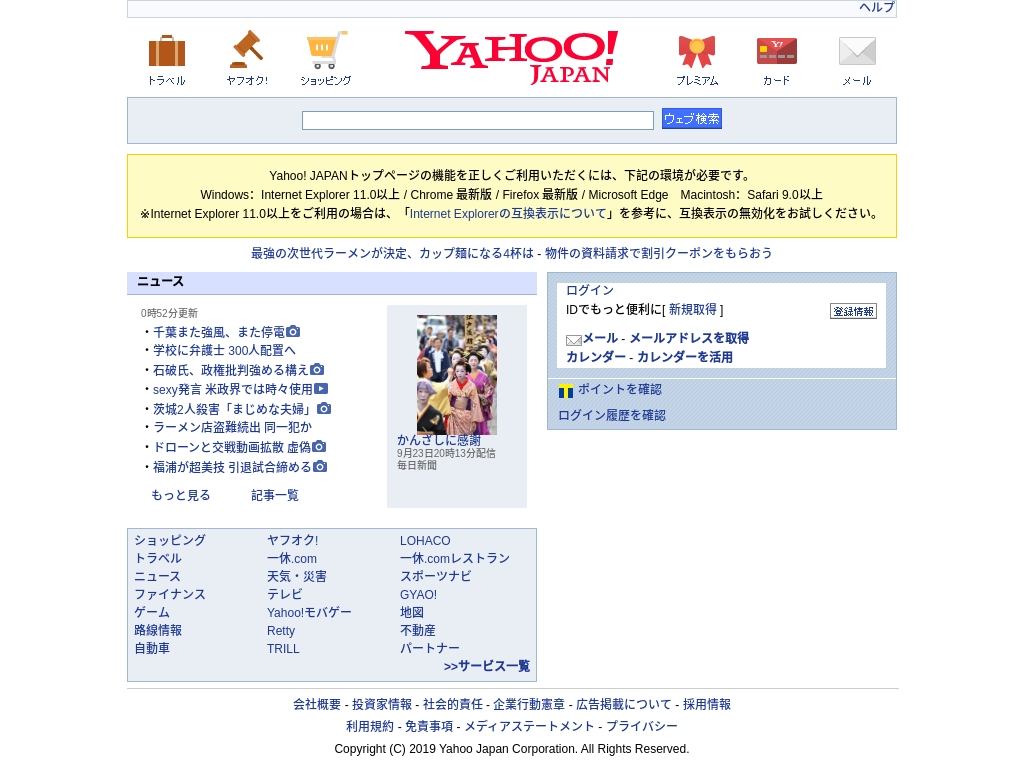Open LOHACO in the services list
Screen dimensions: 1024x768
coord(425,540)
